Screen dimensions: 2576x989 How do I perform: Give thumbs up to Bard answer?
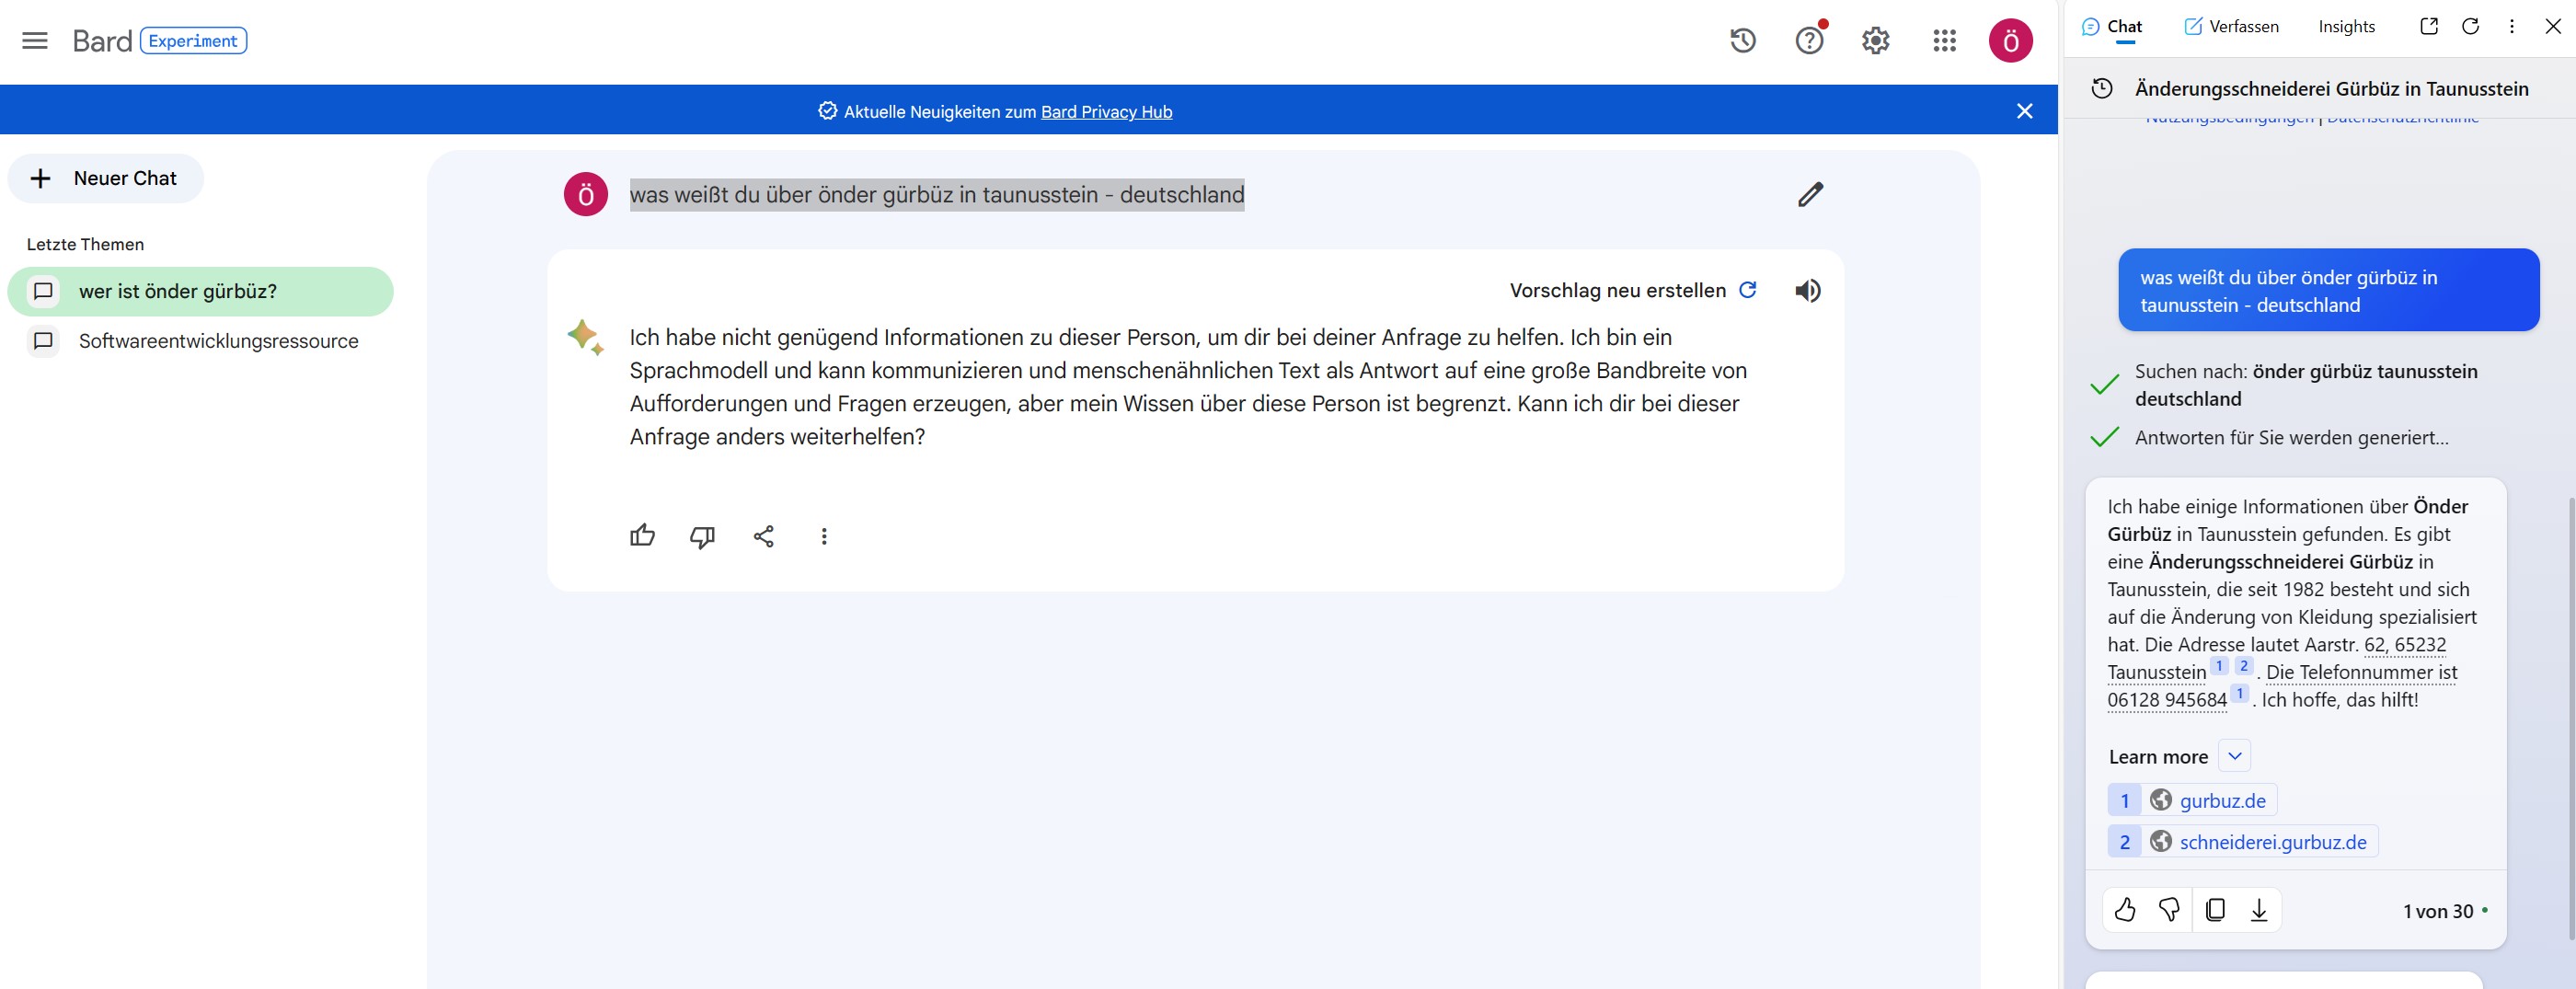[642, 536]
